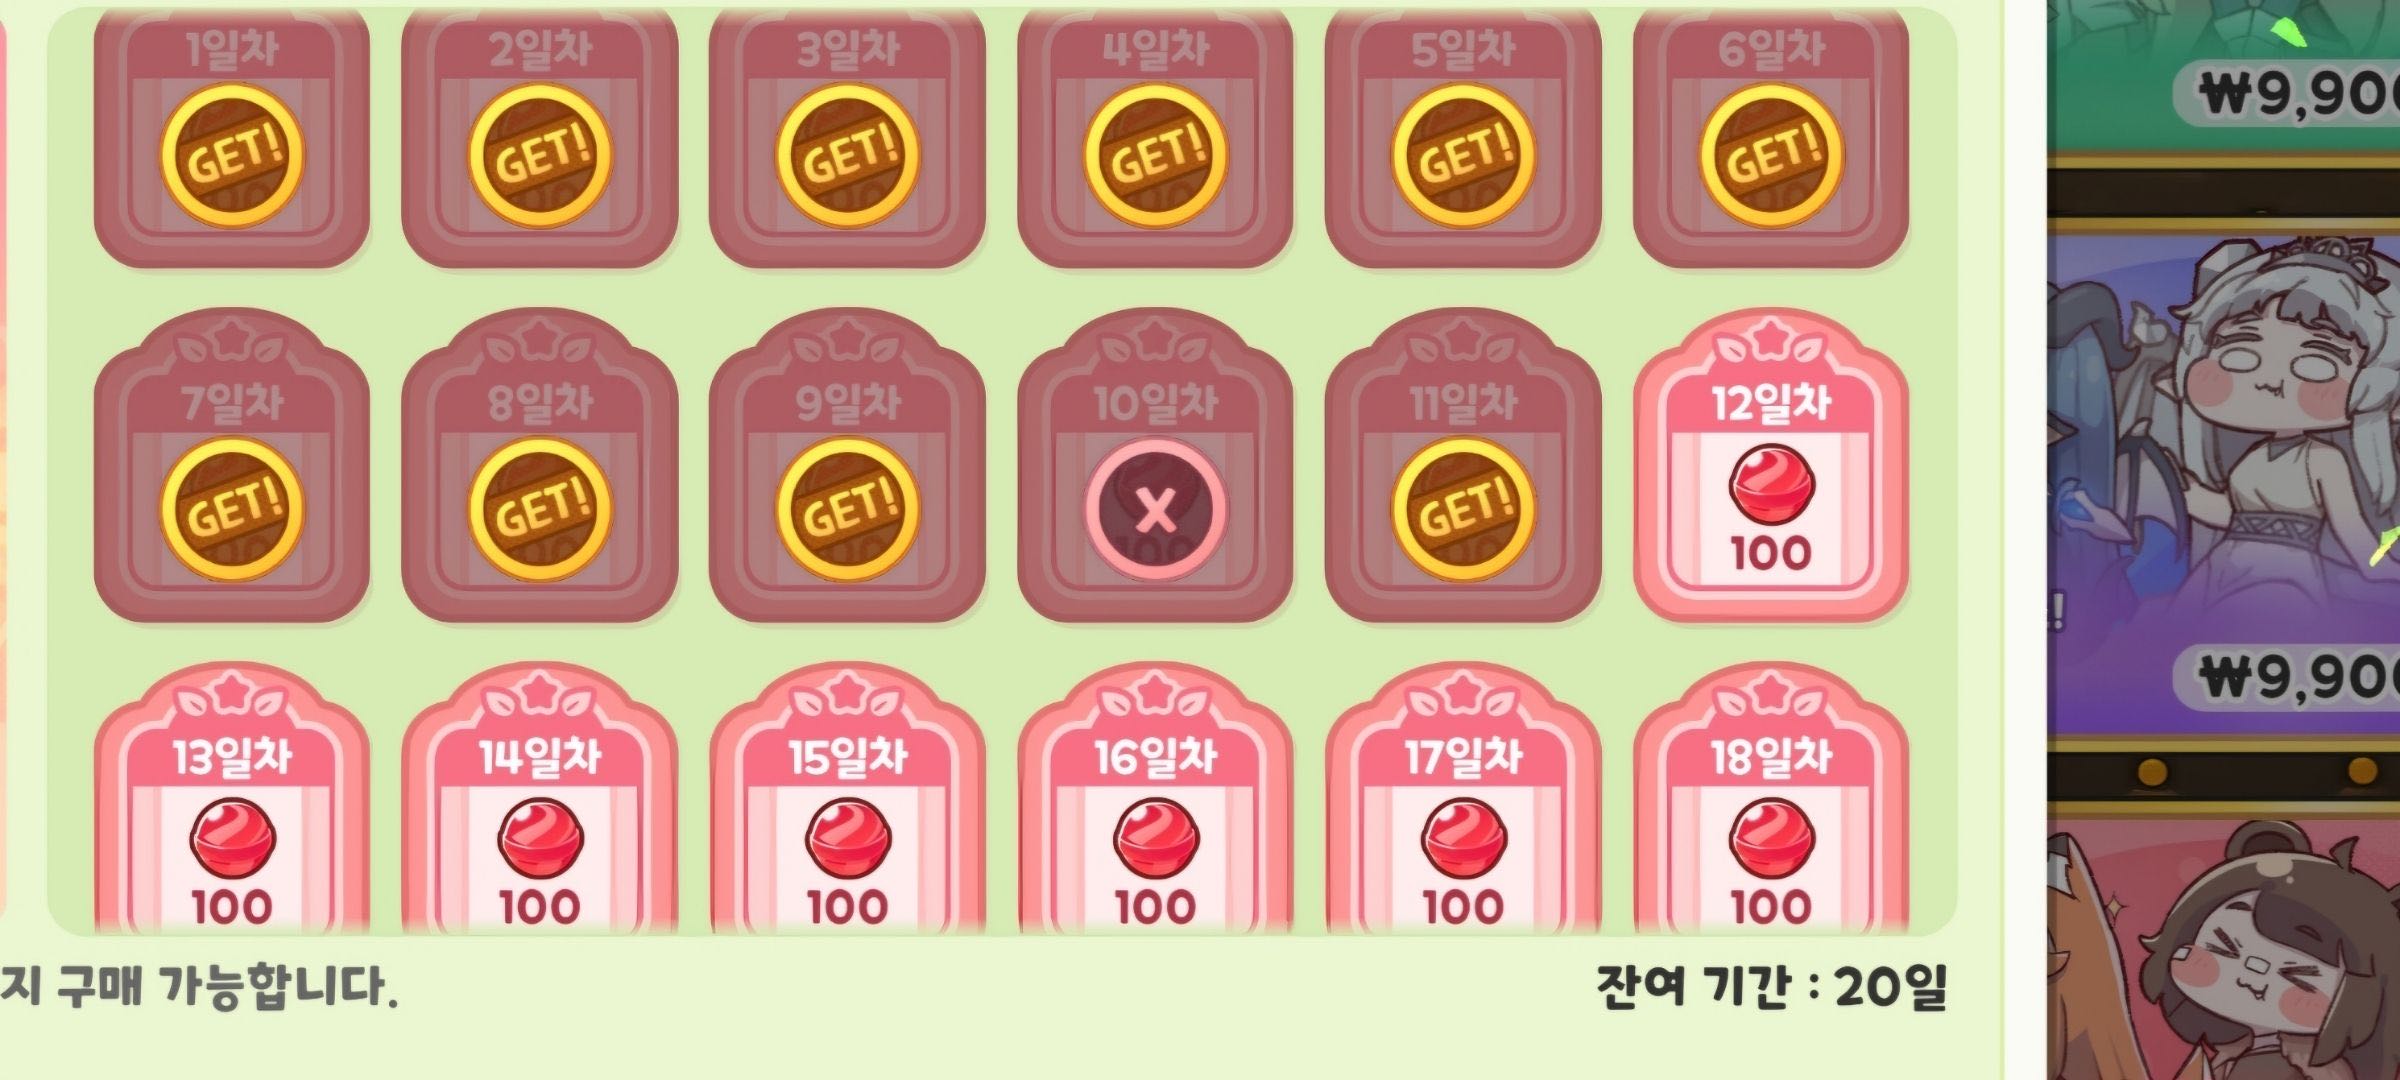Click the 16일차 candy reward tile
Image resolution: width=2400 pixels, height=1080 pixels.
pos(1156,800)
